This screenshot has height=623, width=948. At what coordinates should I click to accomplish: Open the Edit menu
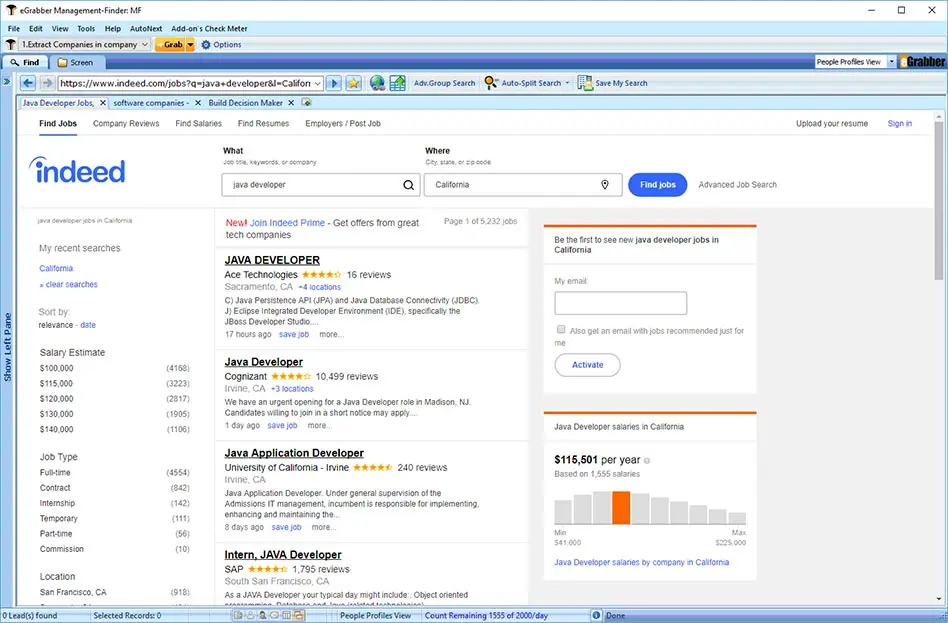(x=36, y=28)
